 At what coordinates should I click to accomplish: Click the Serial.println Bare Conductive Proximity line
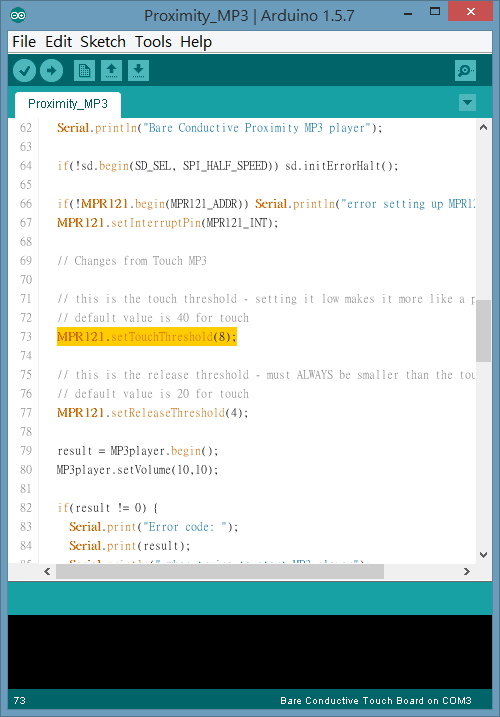tap(220, 128)
